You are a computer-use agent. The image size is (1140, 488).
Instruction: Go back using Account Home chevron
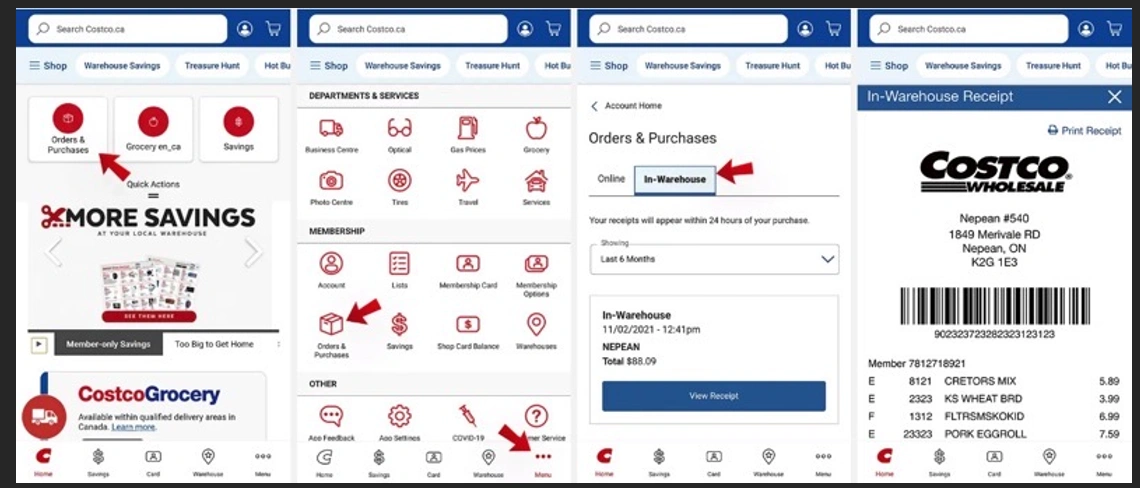(596, 106)
